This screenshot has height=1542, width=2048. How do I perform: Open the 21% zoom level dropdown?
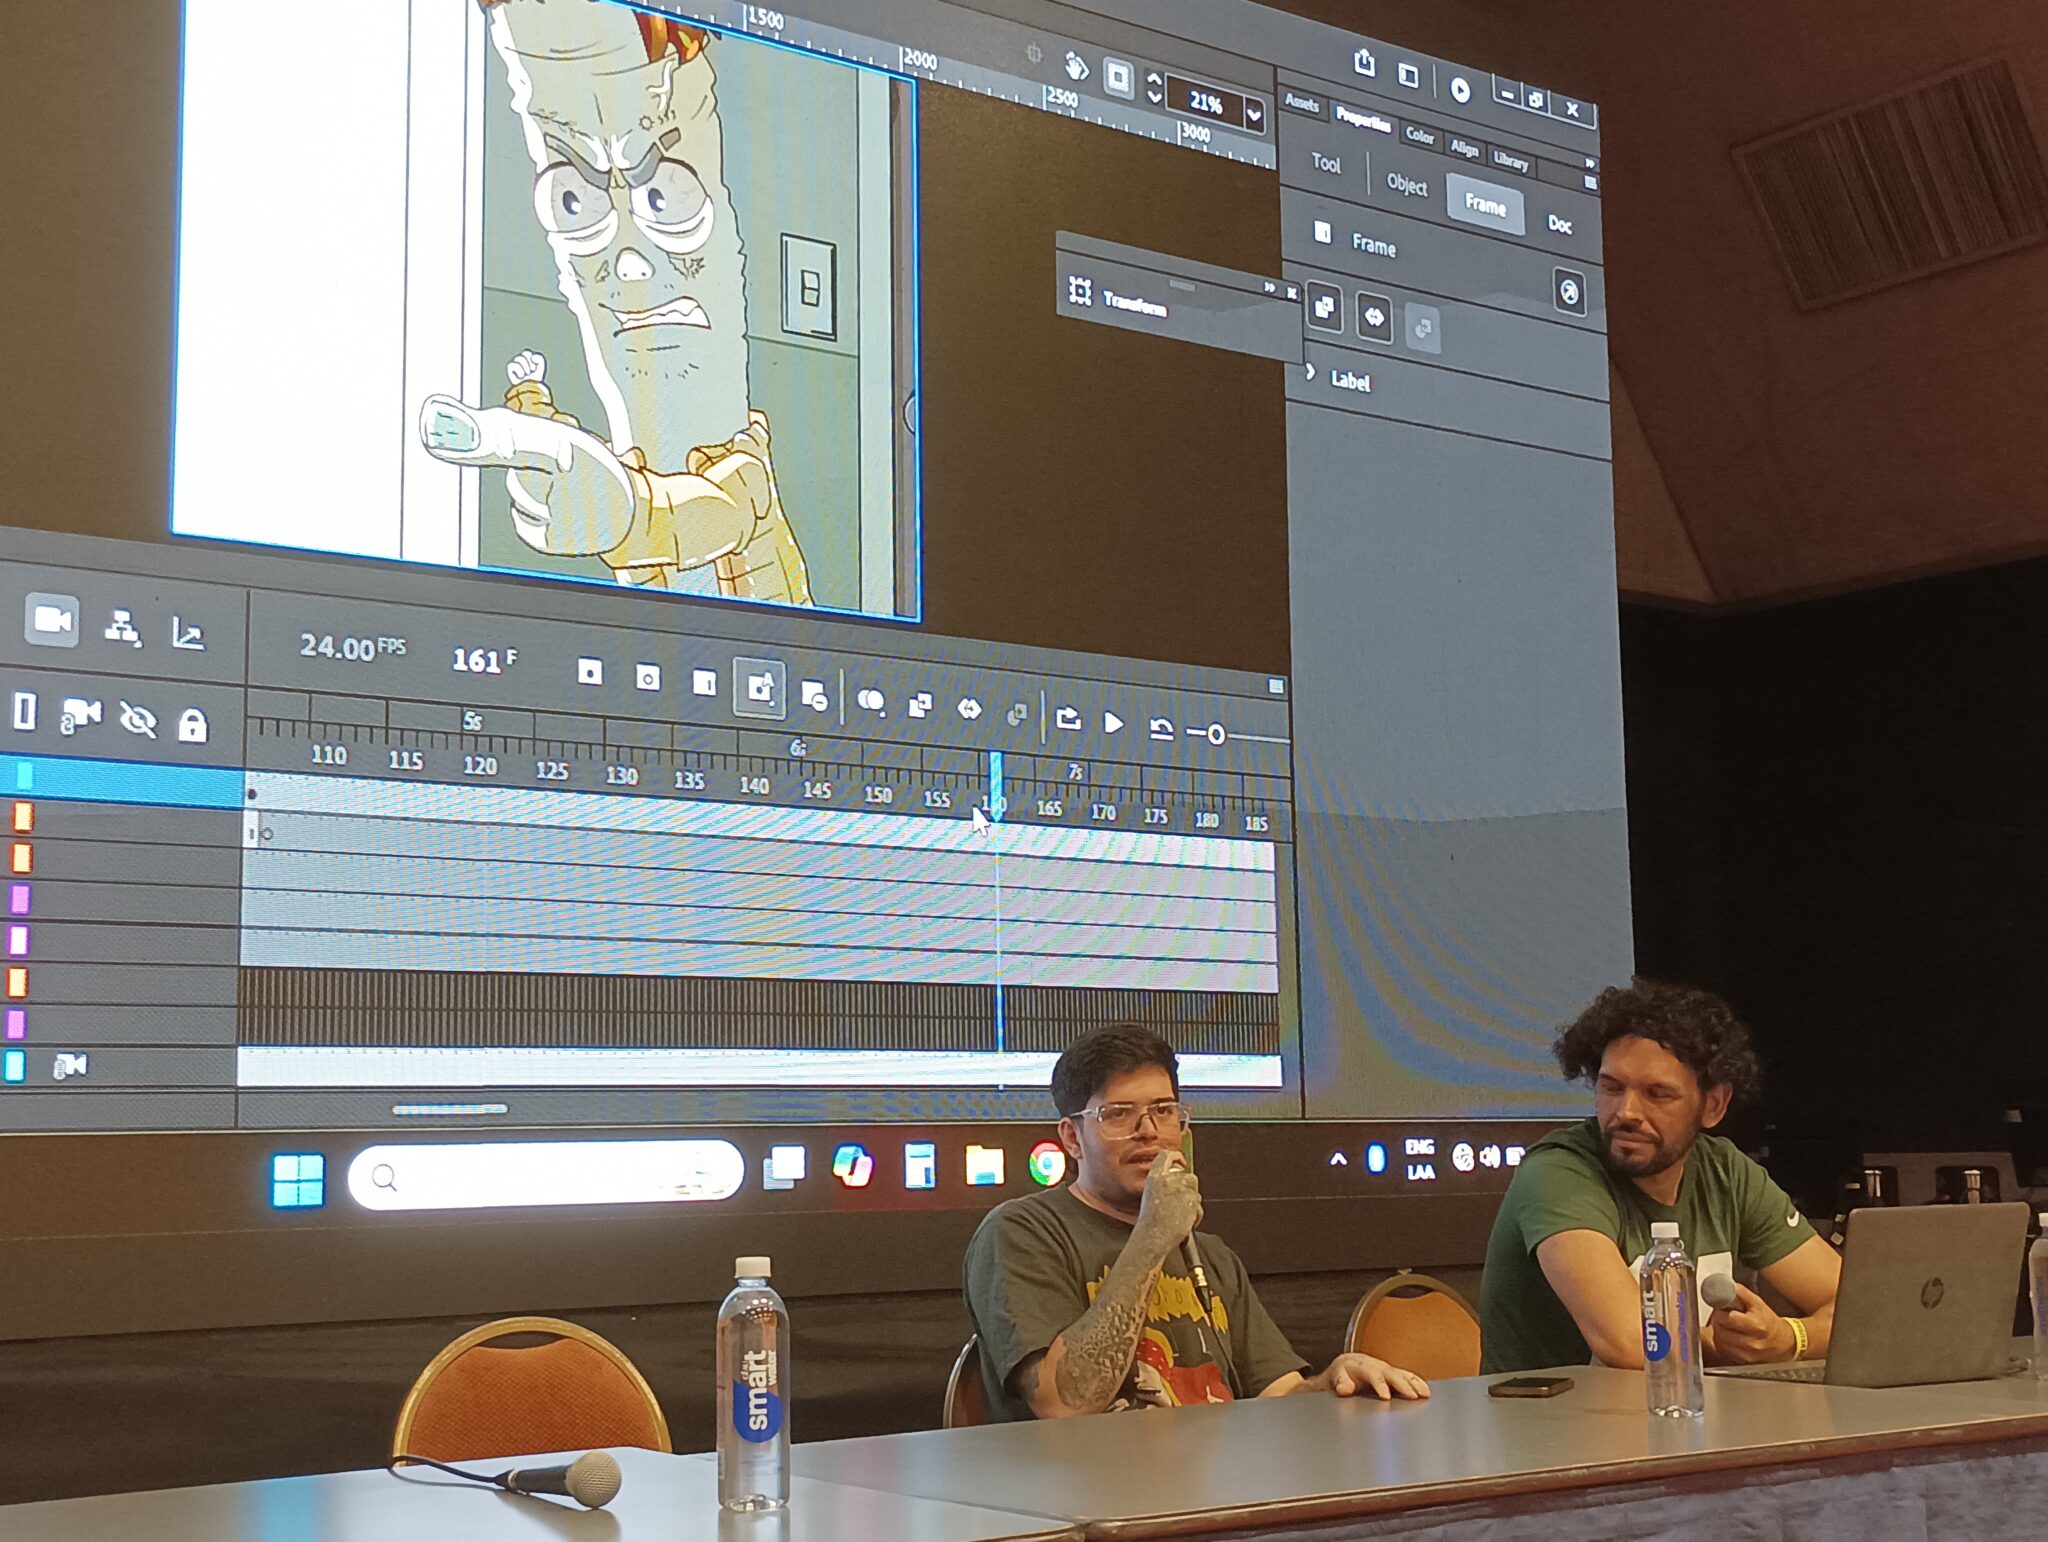1254,114
